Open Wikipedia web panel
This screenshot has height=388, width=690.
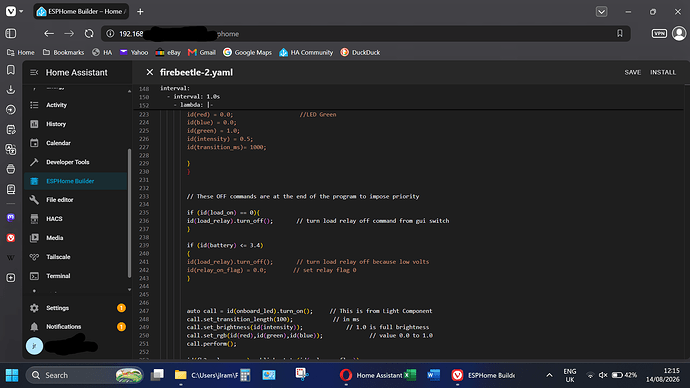click(x=11, y=258)
